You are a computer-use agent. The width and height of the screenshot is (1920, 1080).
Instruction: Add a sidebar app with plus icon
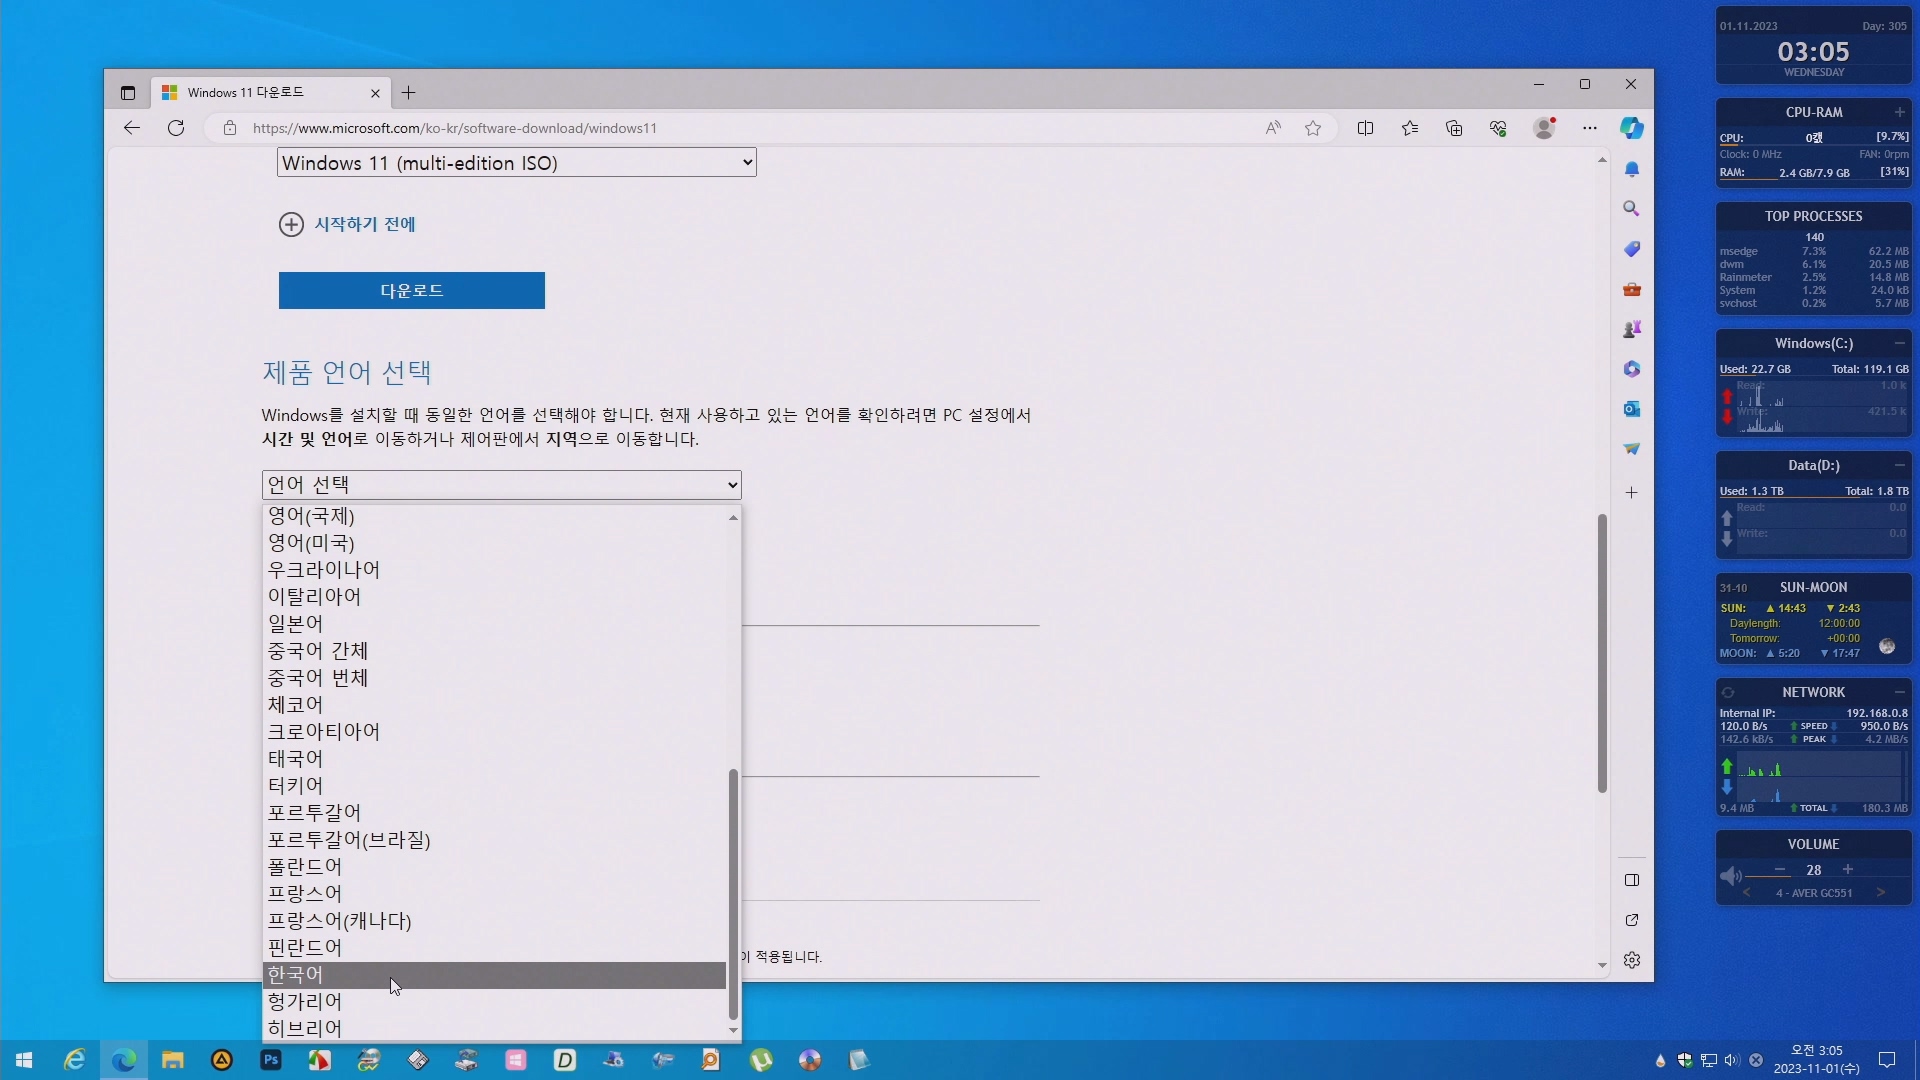(1632, 493)
